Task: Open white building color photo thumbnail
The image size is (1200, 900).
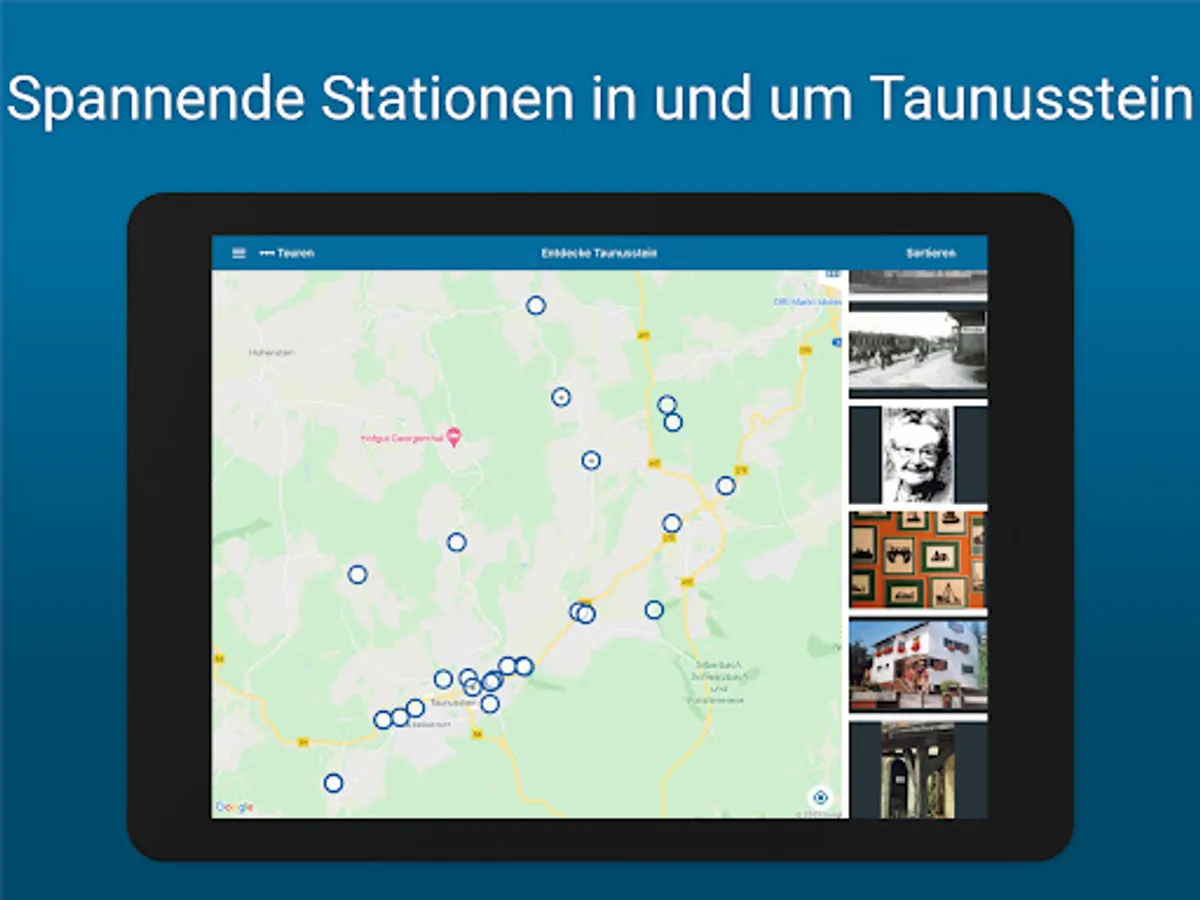Action: (918, 665)
